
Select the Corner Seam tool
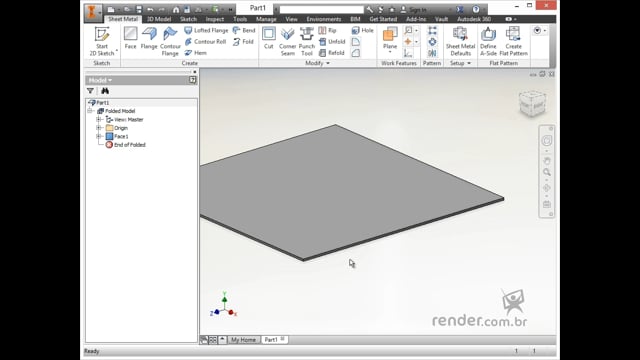coord(287,41)
